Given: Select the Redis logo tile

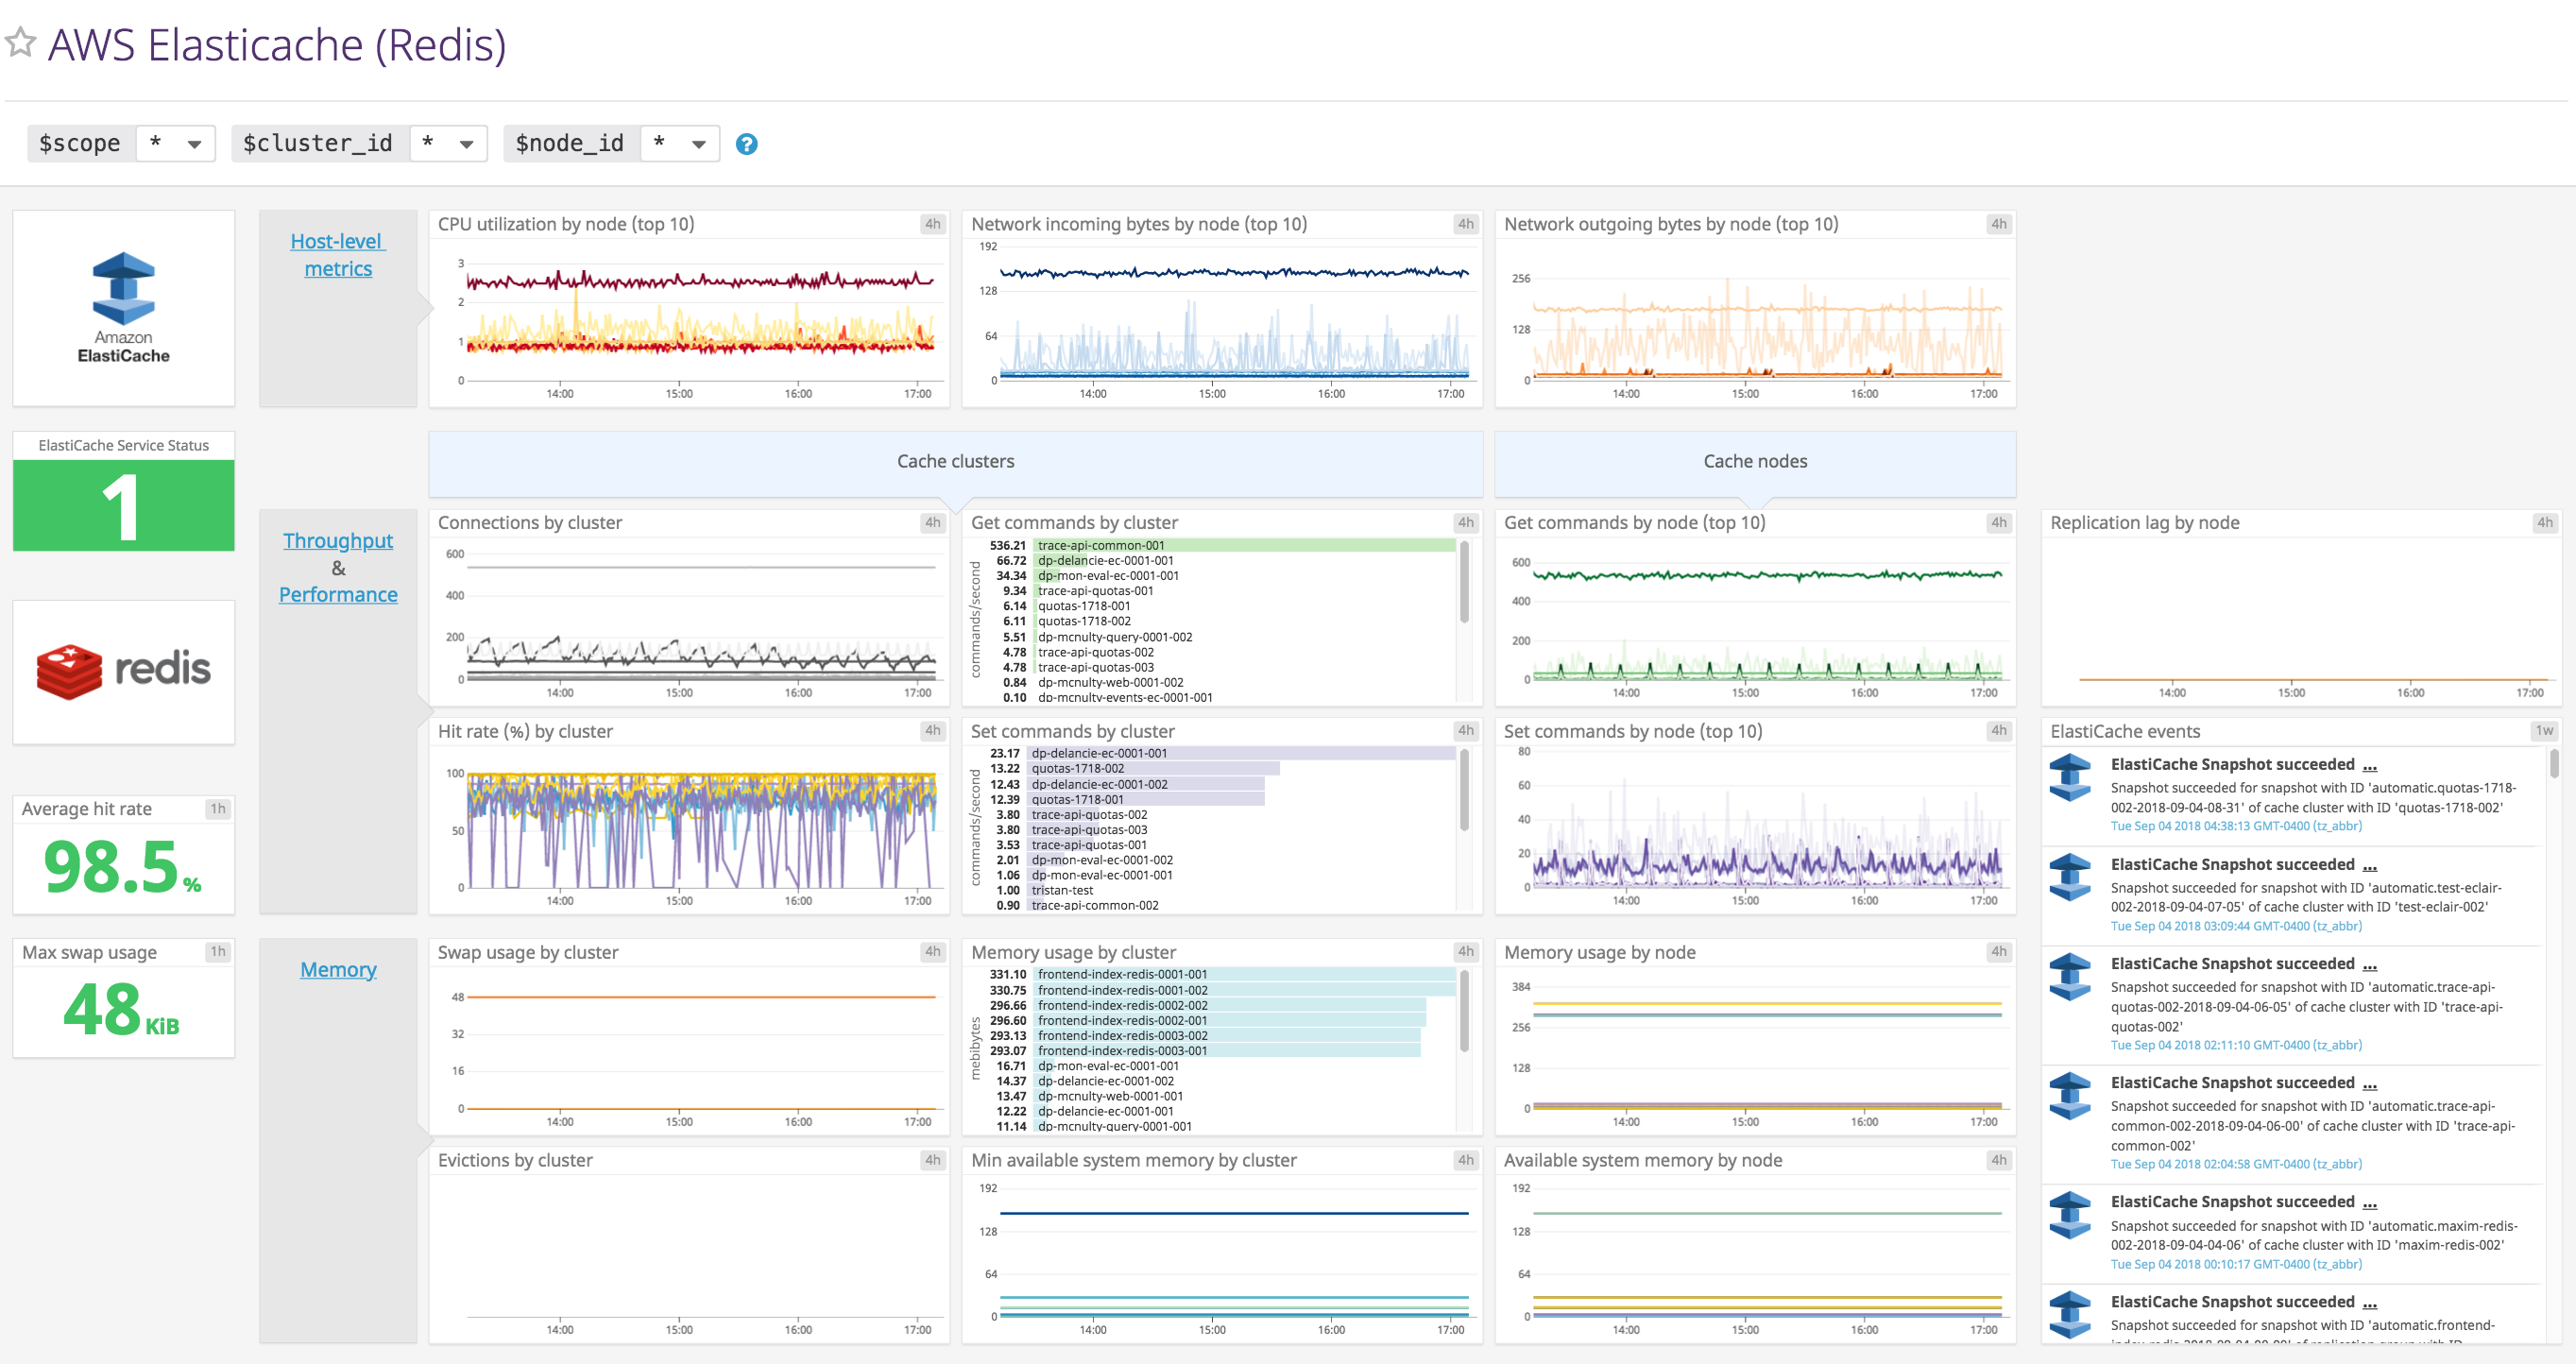Looking at the screenshot, I should click(122, 671).
